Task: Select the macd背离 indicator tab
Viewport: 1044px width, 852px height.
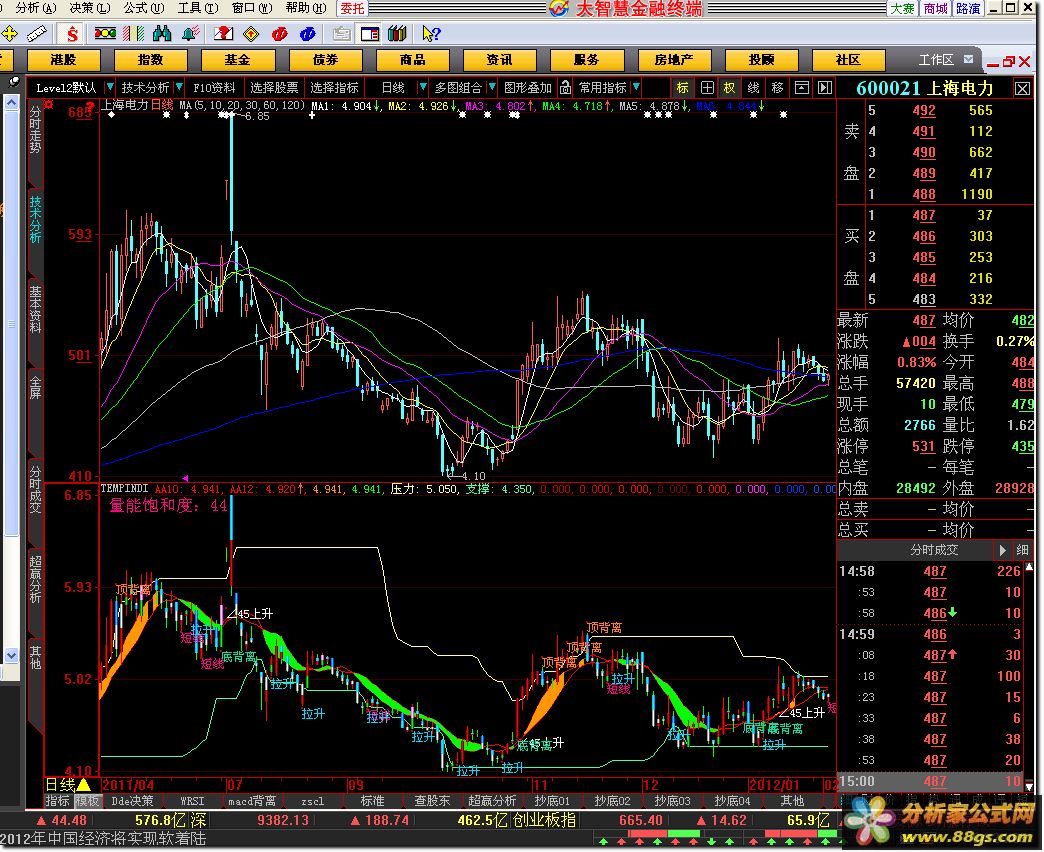Action: (252, 801)
